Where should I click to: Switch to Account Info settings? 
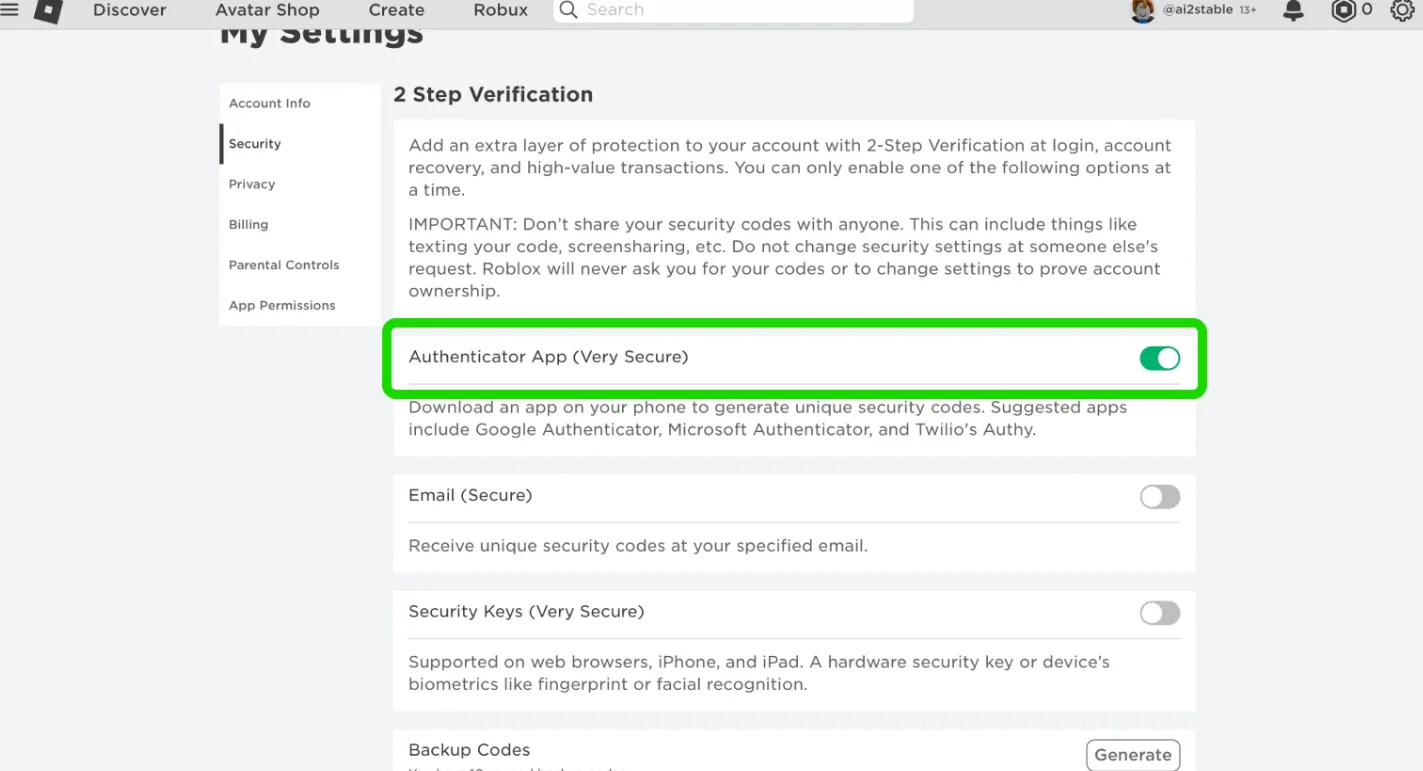point(269,103)
